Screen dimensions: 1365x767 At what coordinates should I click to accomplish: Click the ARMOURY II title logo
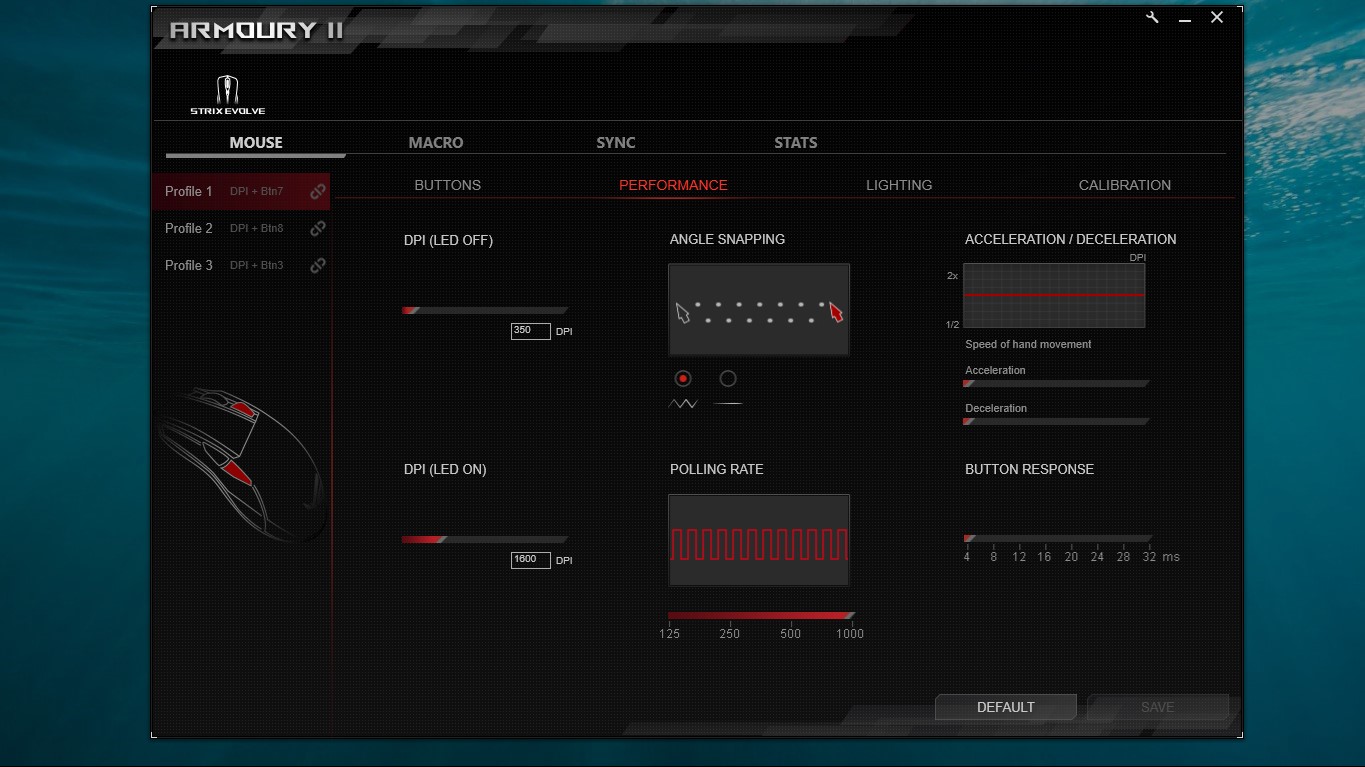coord(256,30)
